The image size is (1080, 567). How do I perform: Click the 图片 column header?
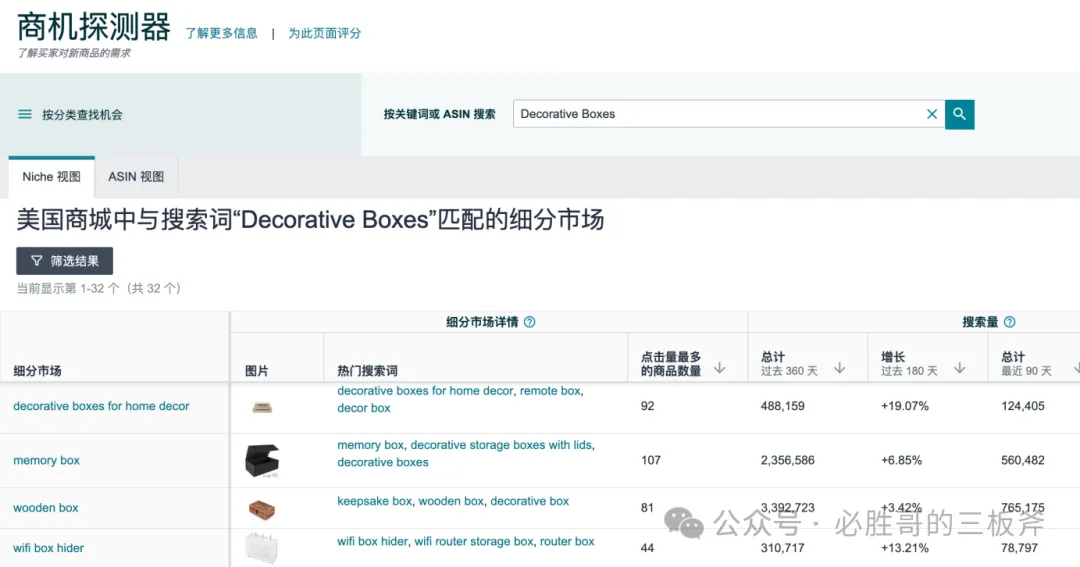(257, 371)
